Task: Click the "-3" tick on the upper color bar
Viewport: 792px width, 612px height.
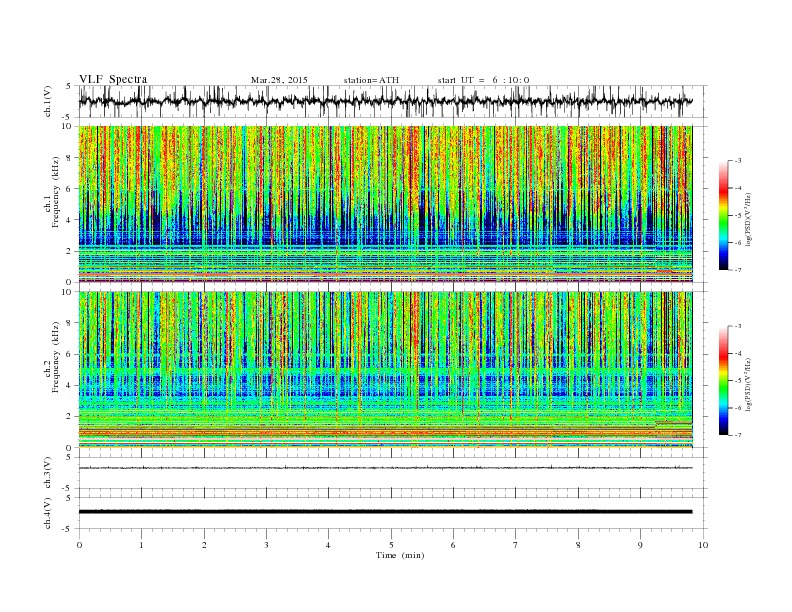Action: coord(737,161)
